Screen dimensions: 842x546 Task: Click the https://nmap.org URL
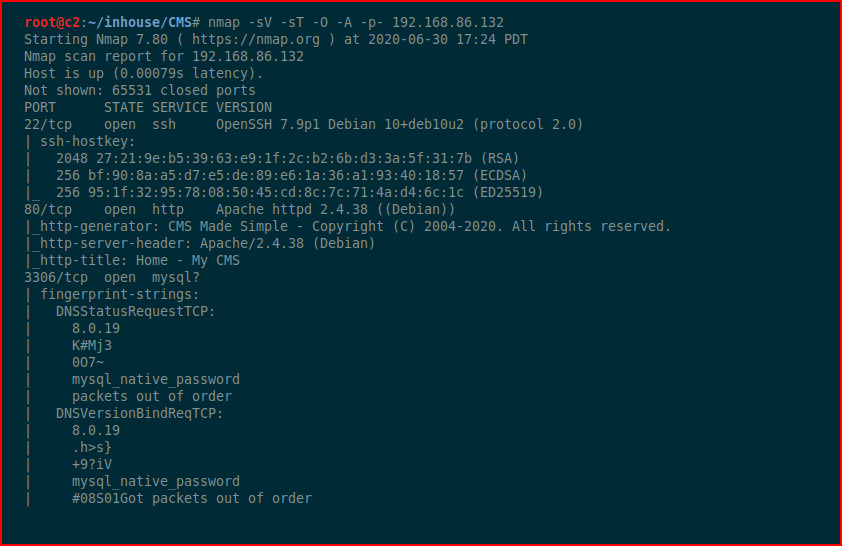256,40
